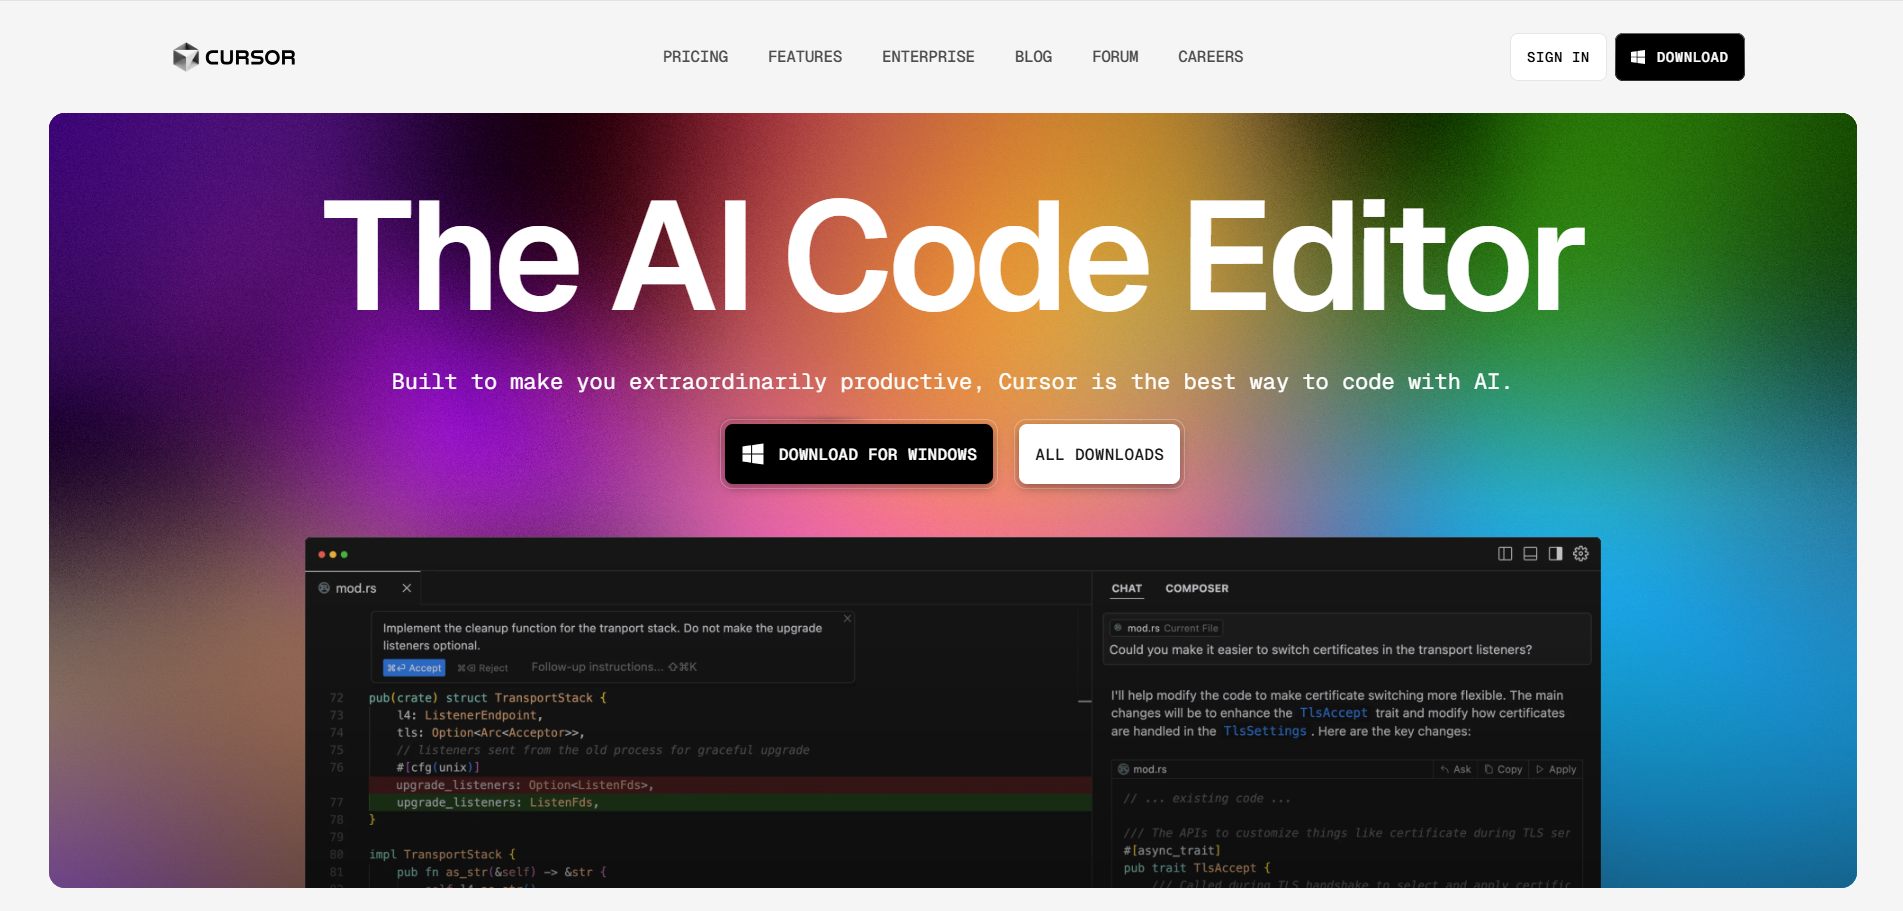Viewport: 1903px width, 911px height.
Task: Switch to the Chat tab
Action: (1127, 589)
